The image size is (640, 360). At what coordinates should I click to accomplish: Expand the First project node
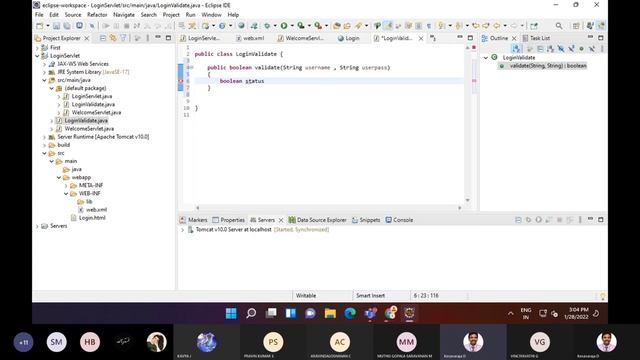pyautogui.click(x=37, y=48)
